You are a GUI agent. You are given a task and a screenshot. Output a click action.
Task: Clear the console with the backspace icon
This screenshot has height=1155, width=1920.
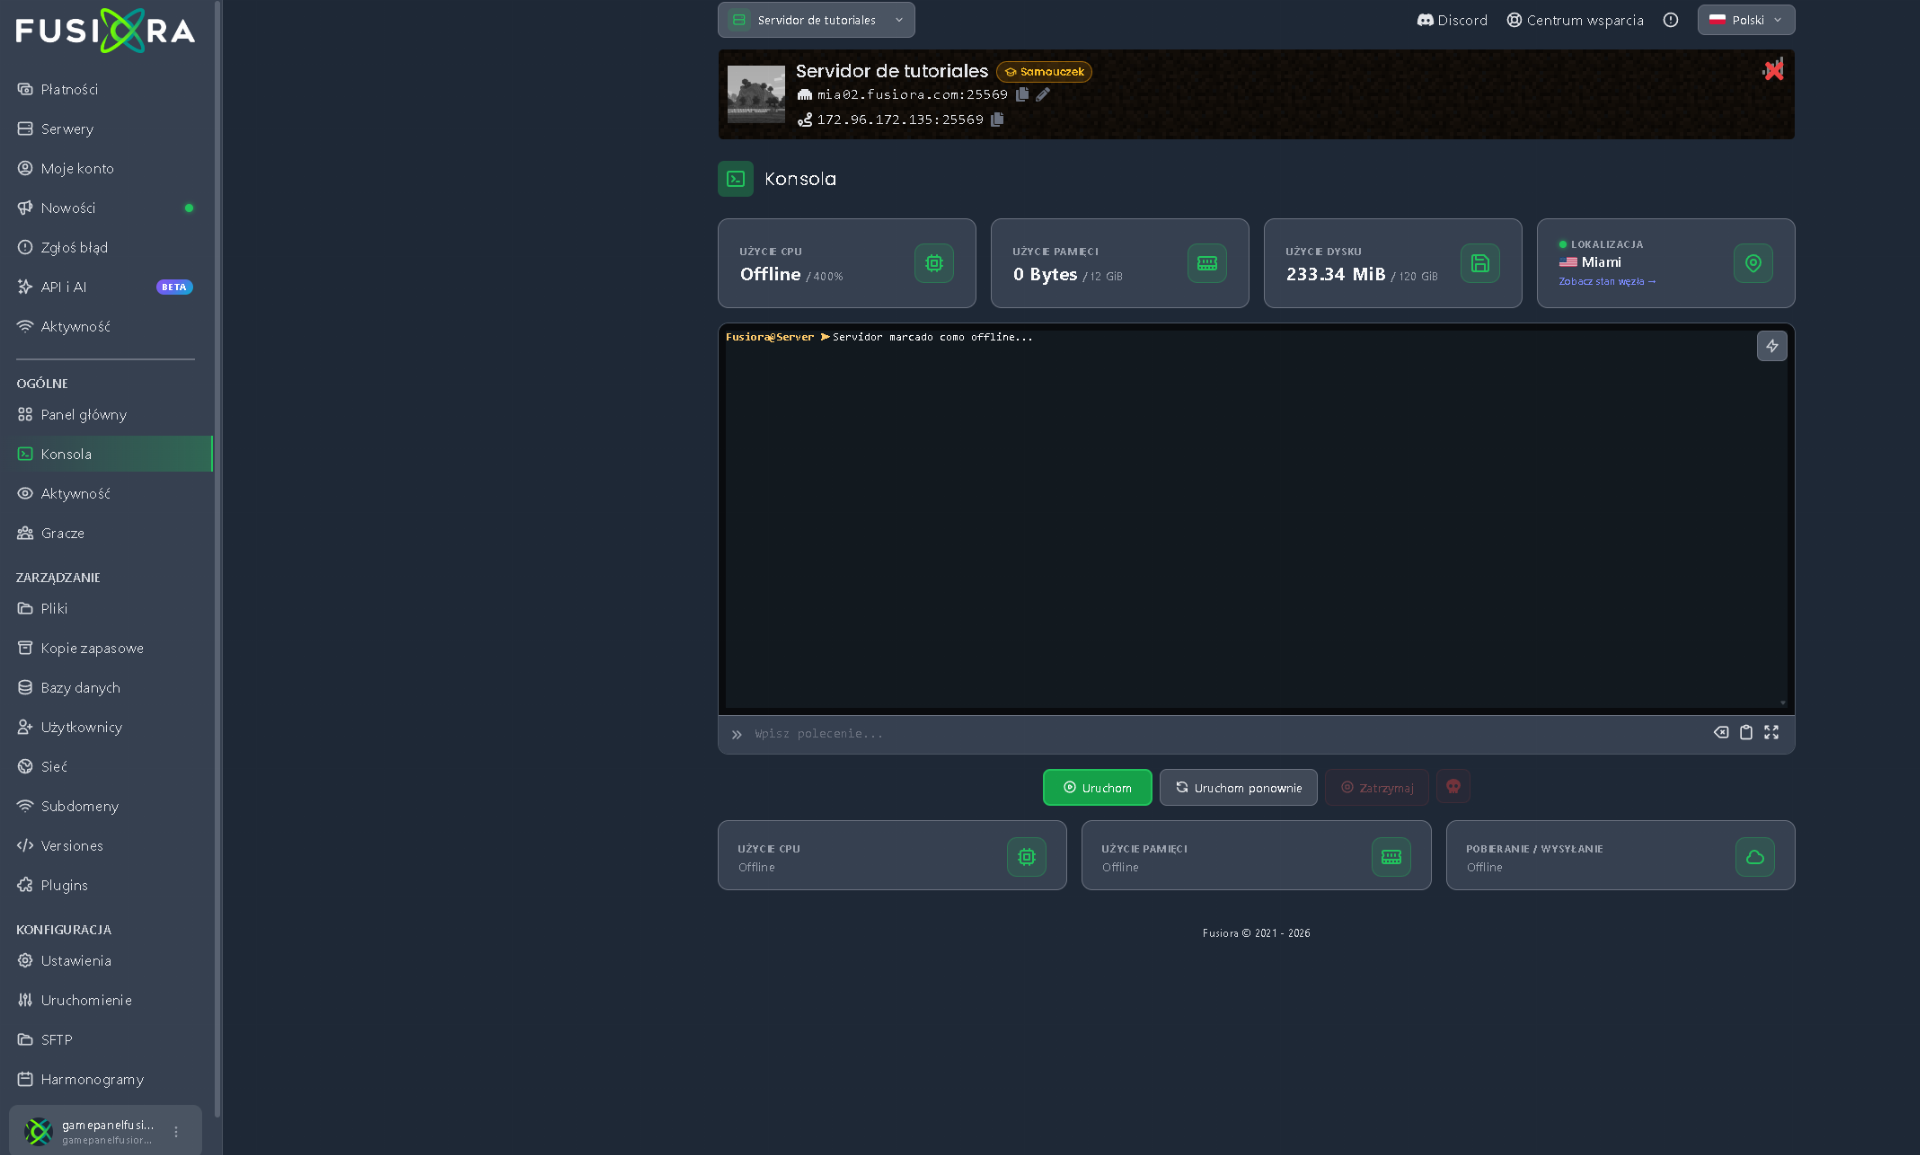coord(1721,733)
